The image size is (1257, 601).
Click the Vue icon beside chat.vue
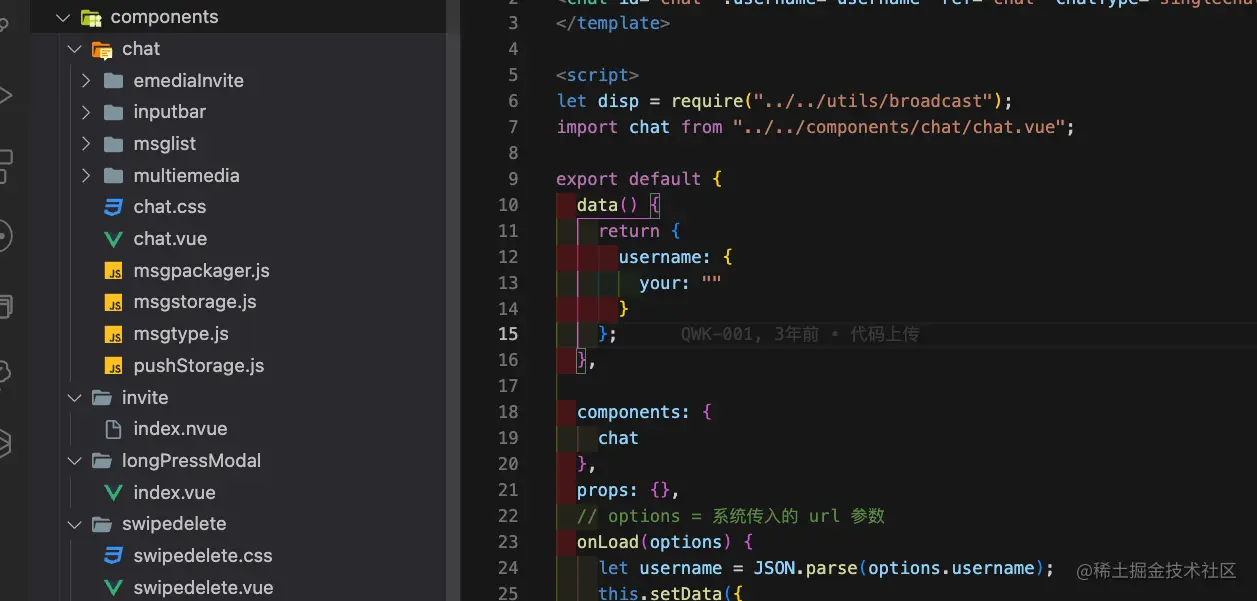tap(114, 239)
